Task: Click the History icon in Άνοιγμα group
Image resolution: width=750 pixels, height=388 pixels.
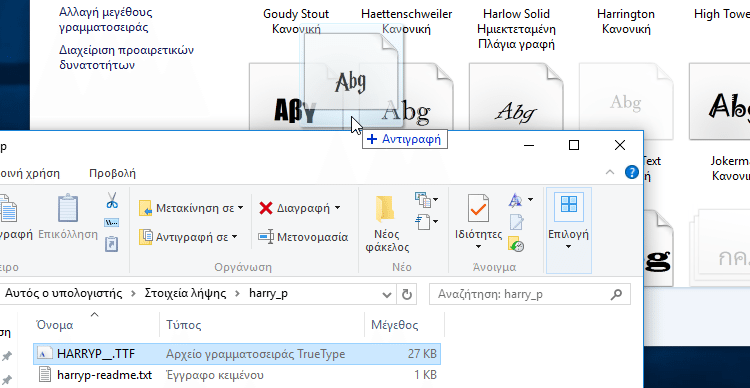Action: click(516, 244)
